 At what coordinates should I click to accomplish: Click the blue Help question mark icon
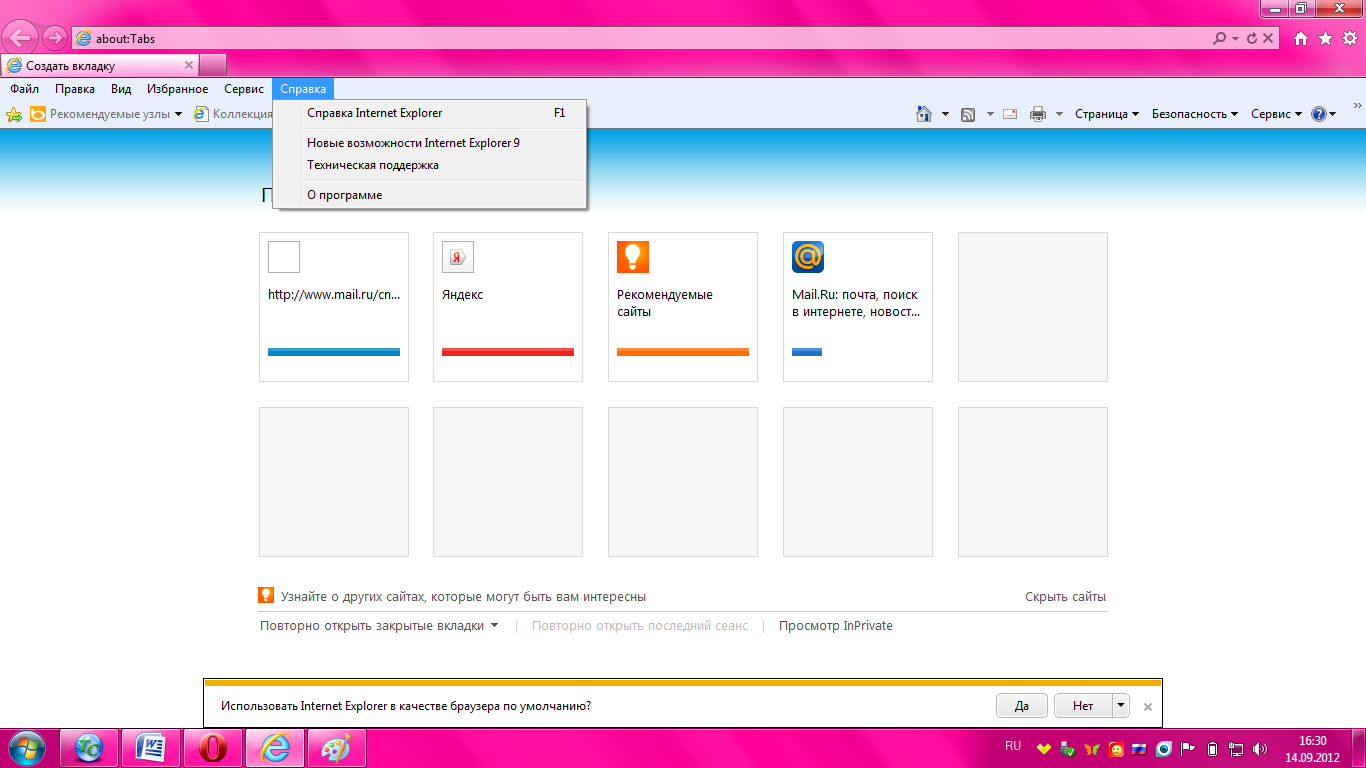(x=1319, y=114)
